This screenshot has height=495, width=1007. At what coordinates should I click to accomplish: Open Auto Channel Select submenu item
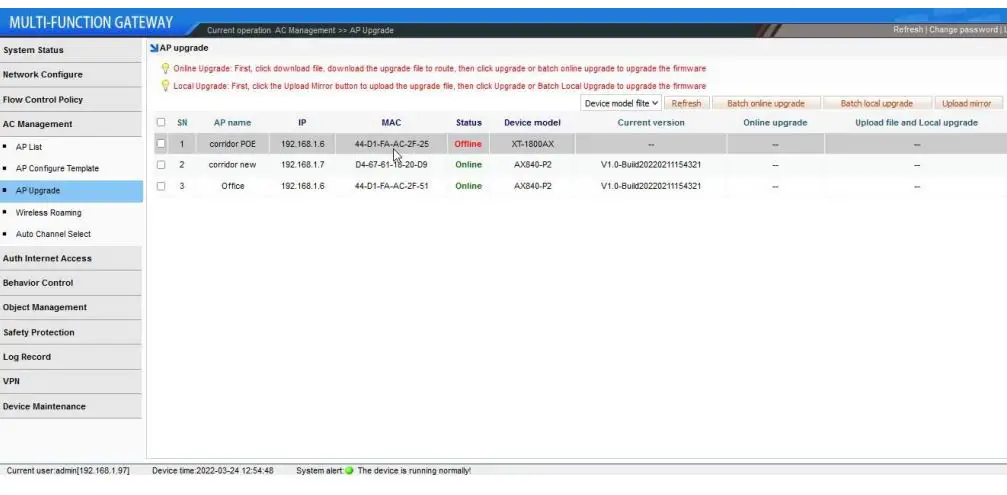pyautogui.click(x=53, y=234)
